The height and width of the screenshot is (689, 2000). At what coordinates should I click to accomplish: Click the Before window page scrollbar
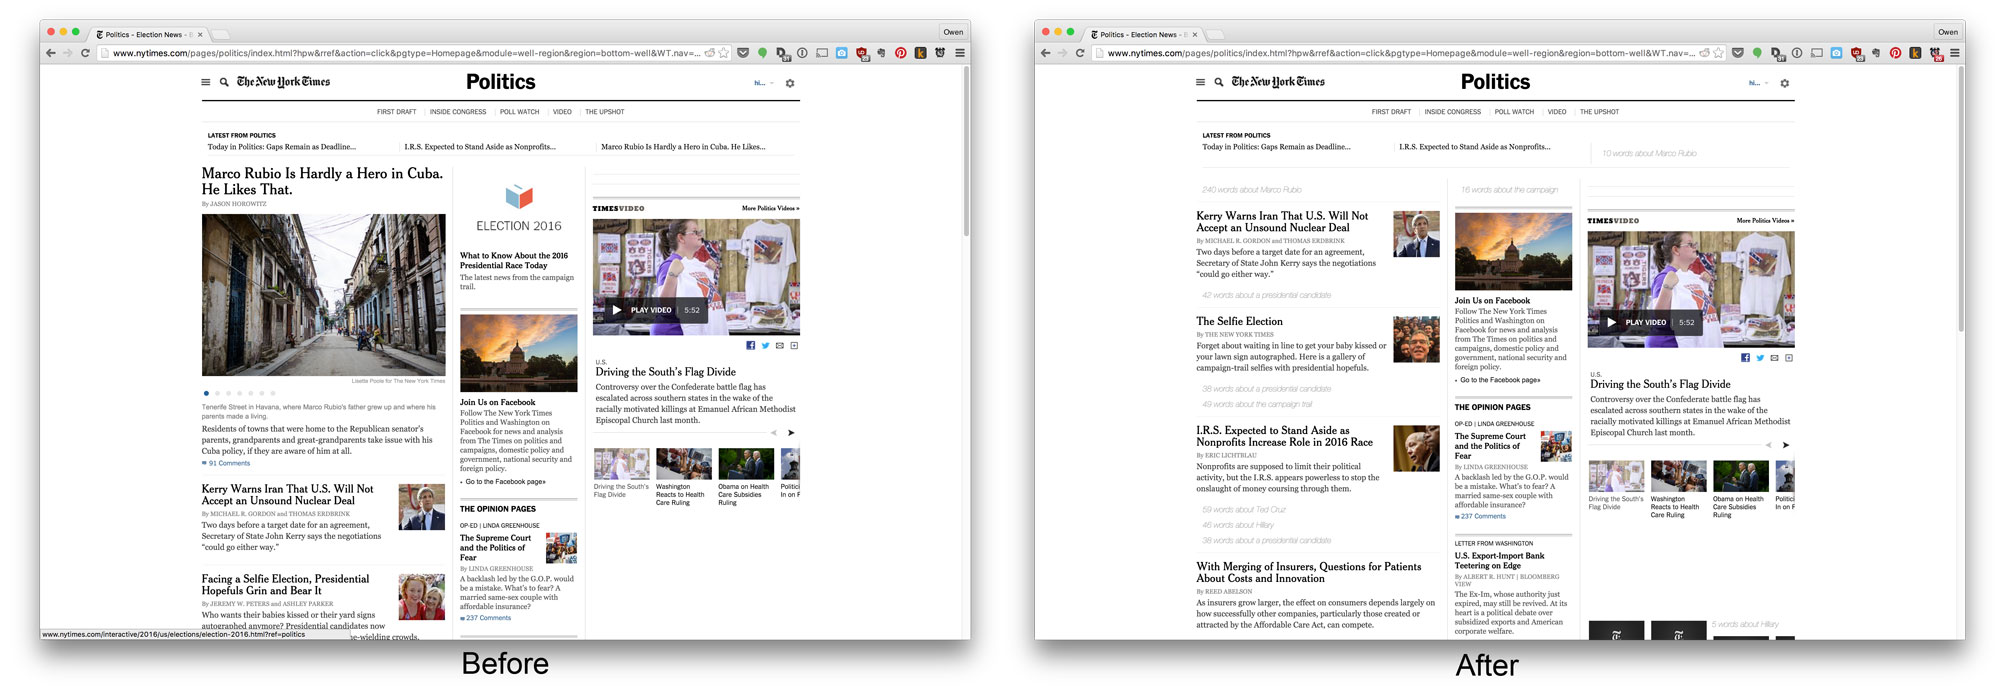[965, 150]
